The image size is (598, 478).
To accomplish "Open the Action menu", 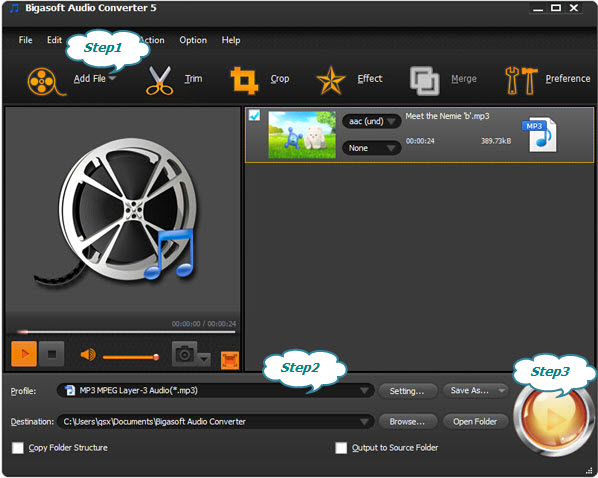I will [x=152, y=40].
